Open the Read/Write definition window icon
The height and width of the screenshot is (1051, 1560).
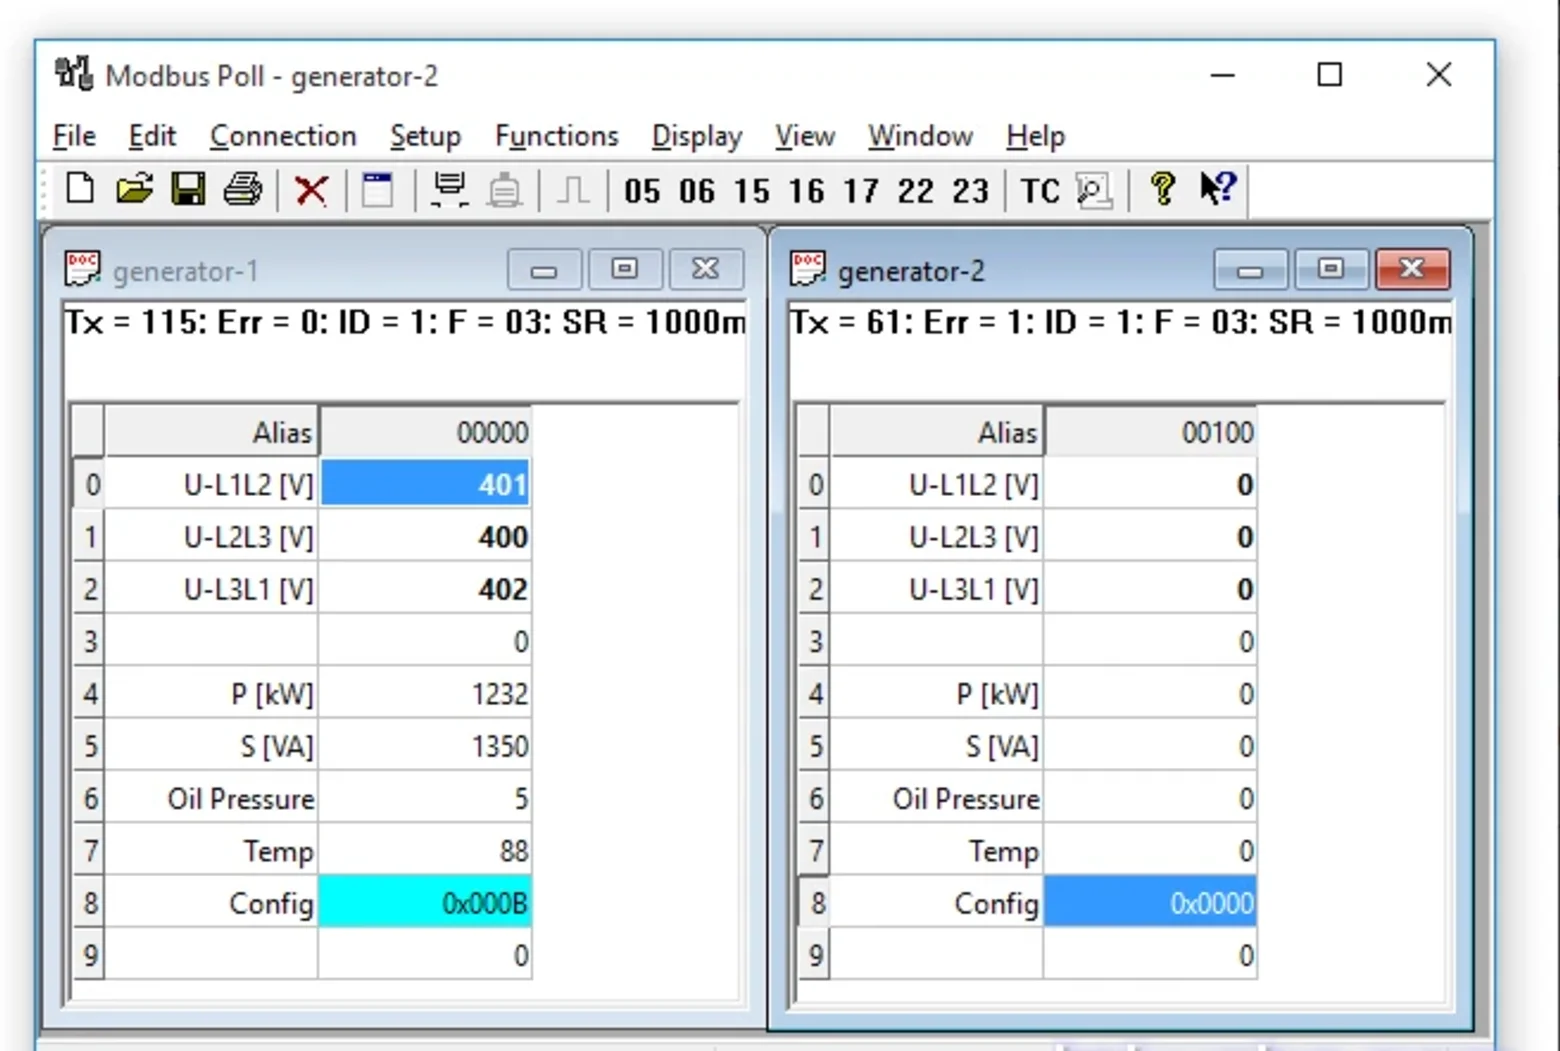(x=378, y=189)
